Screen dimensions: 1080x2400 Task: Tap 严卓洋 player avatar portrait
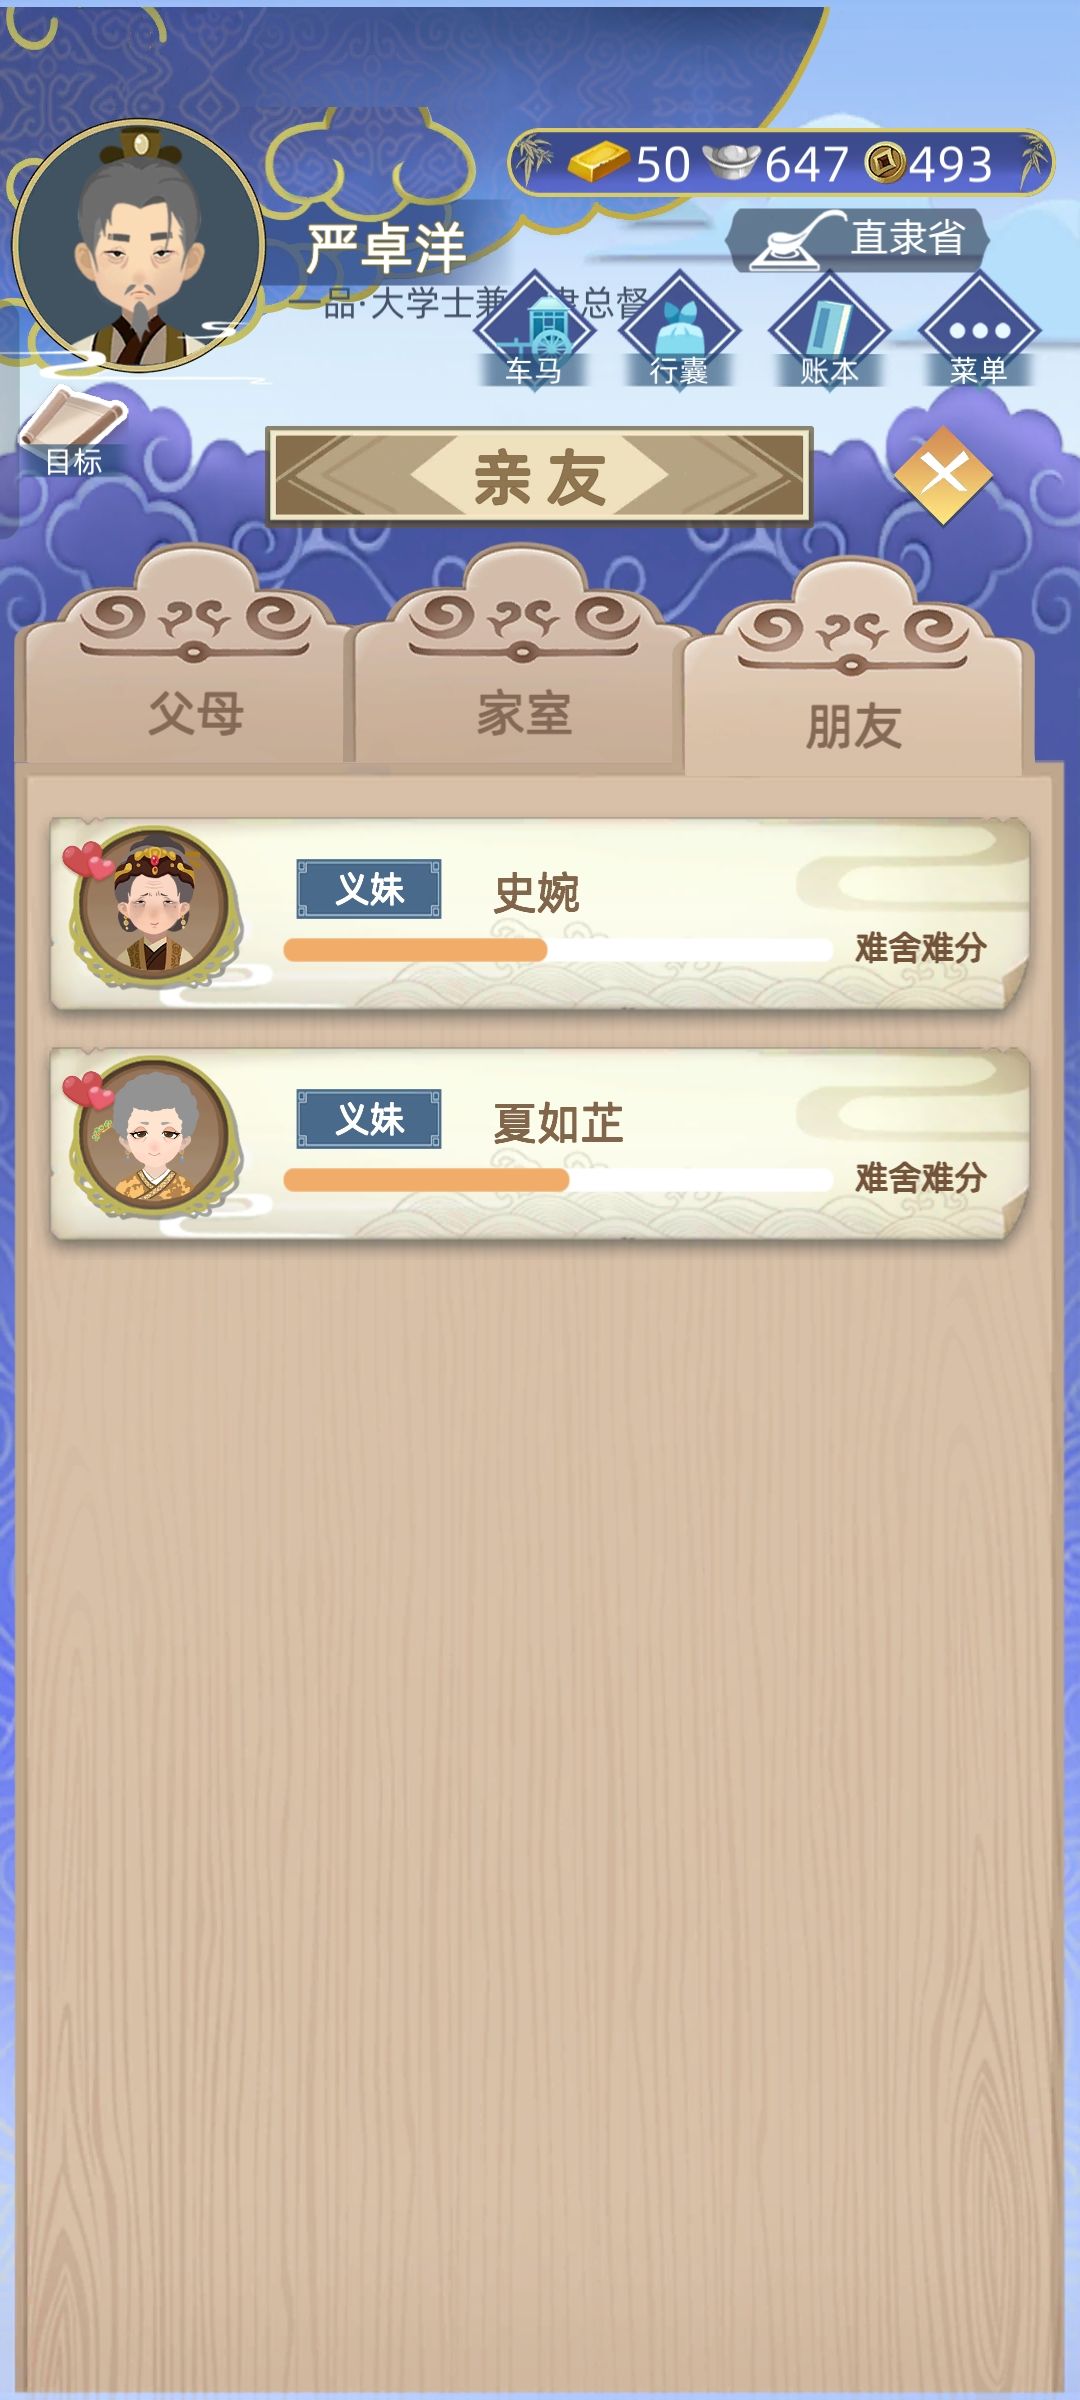138,246
